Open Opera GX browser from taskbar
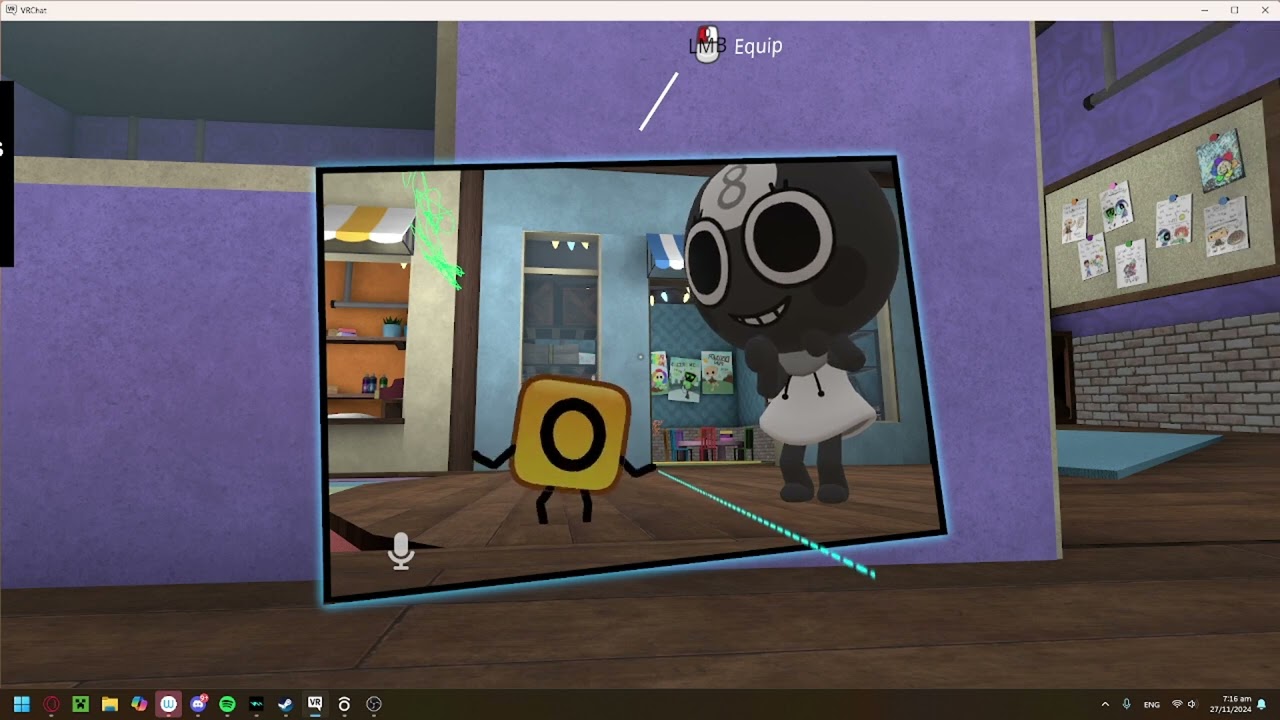The image size is (1280, 720). 51,704
